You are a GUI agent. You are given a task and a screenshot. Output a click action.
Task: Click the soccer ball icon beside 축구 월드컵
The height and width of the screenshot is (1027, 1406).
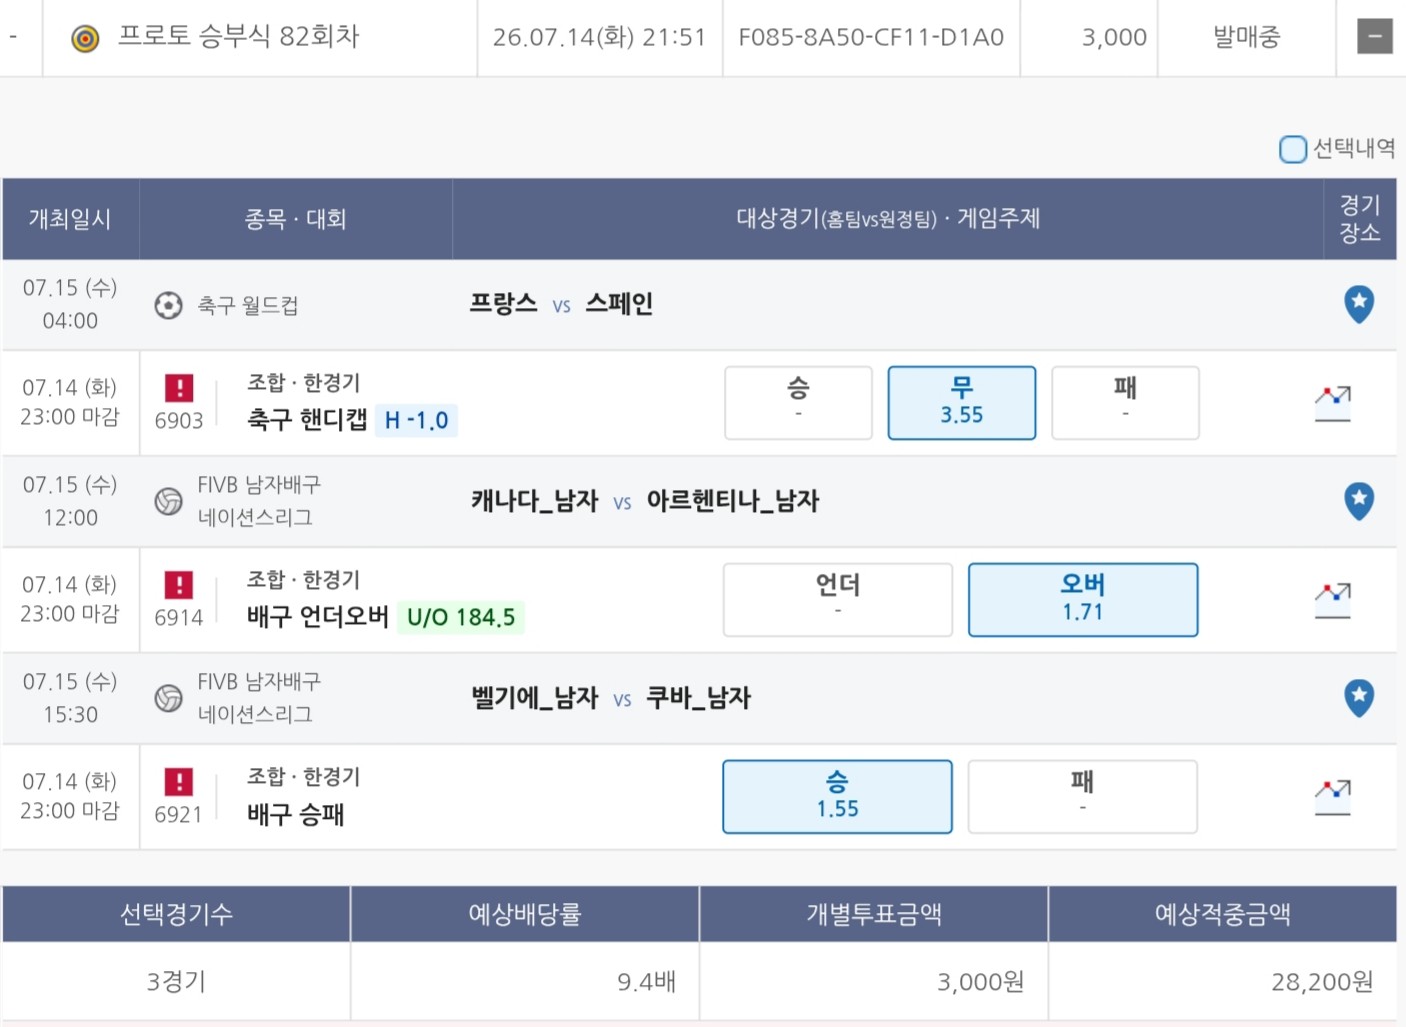[168, 305]
